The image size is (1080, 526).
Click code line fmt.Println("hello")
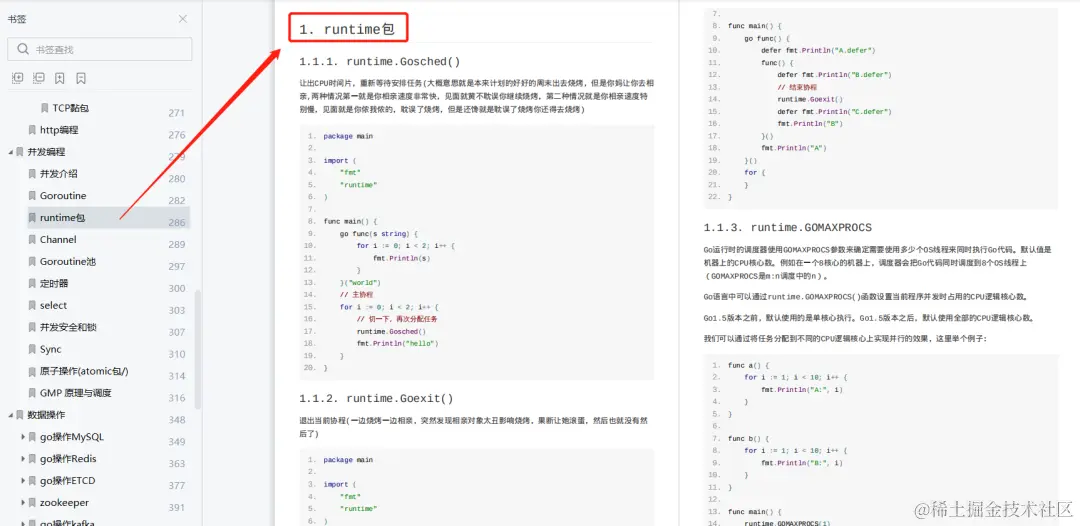coord(397,343)
